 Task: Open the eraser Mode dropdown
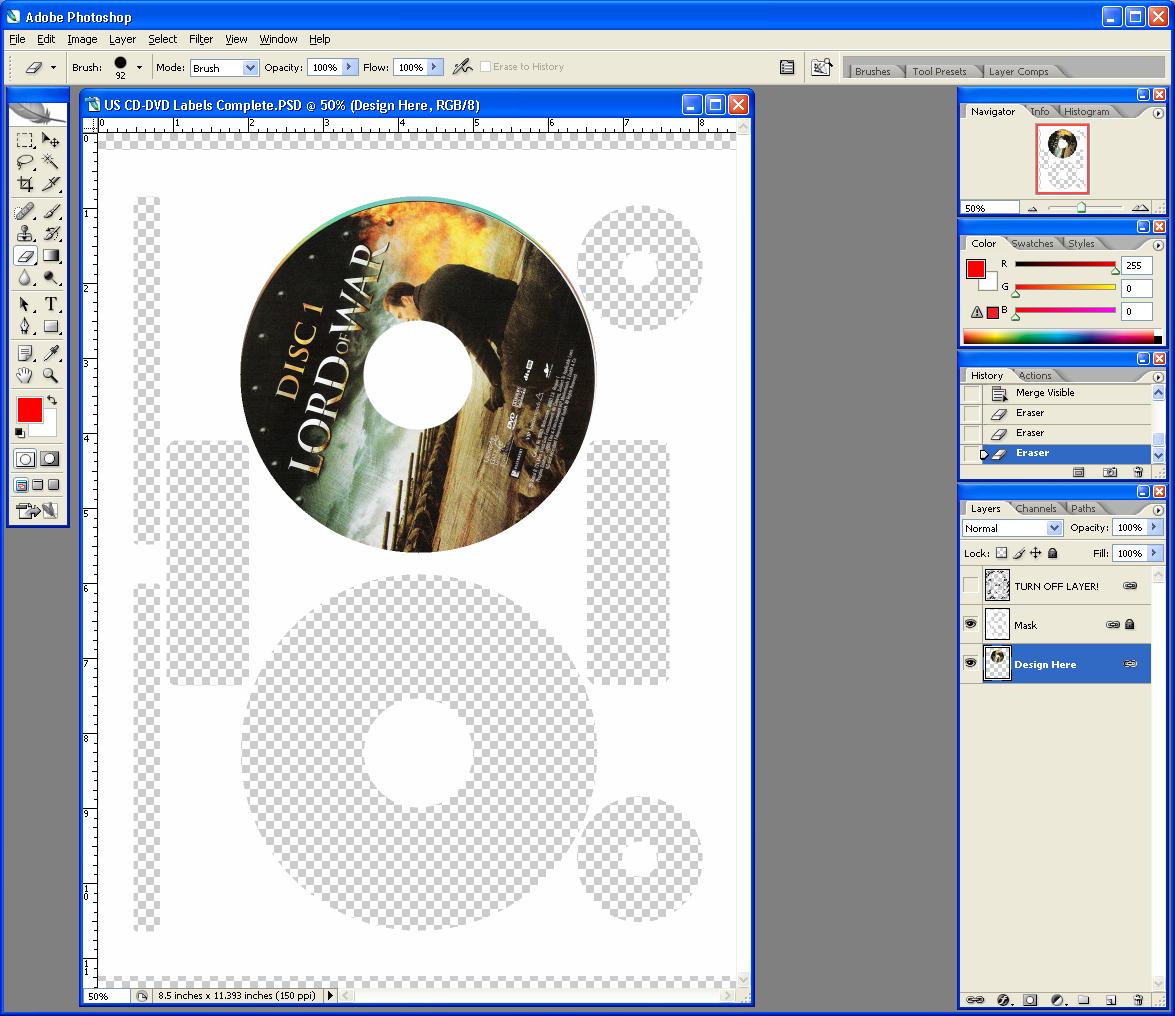(250, 67)
